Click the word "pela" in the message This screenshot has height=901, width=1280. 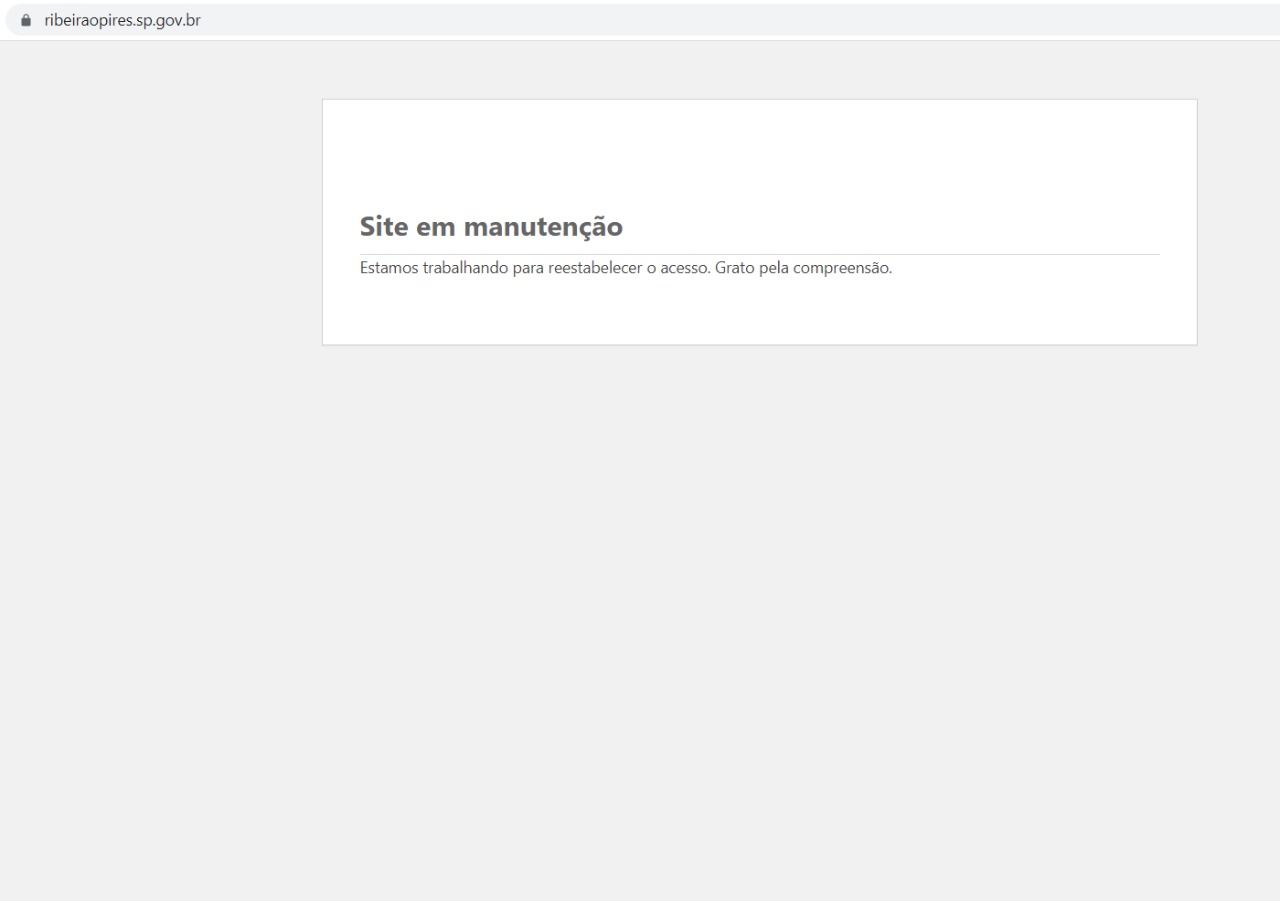coord(774,268)
